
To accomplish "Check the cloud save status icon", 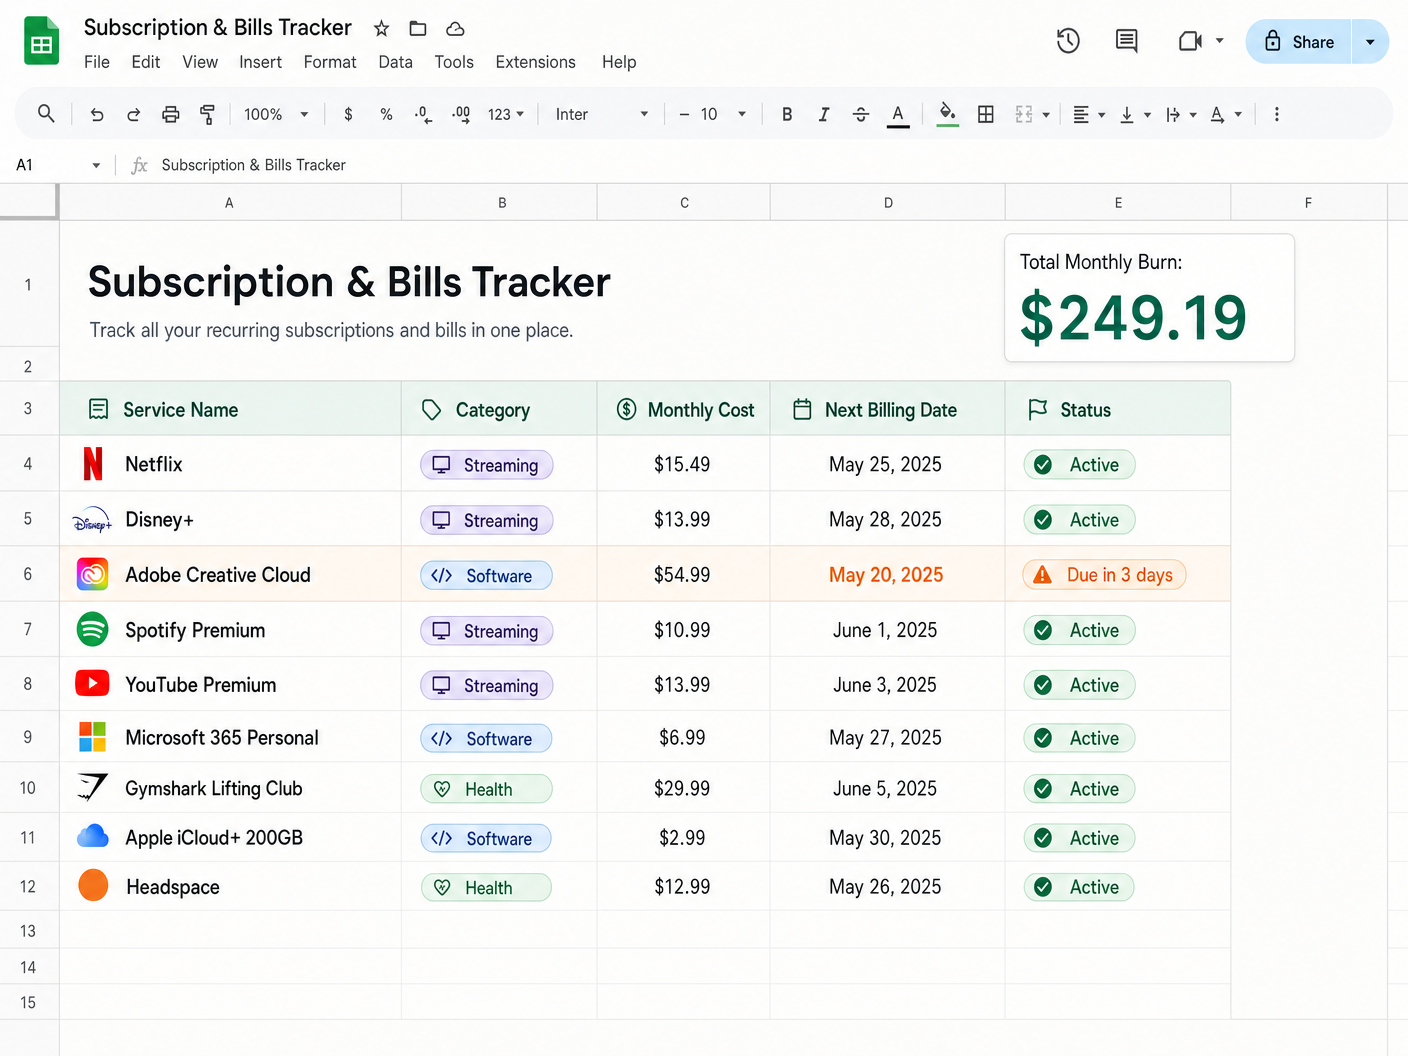I will [455, 29].
